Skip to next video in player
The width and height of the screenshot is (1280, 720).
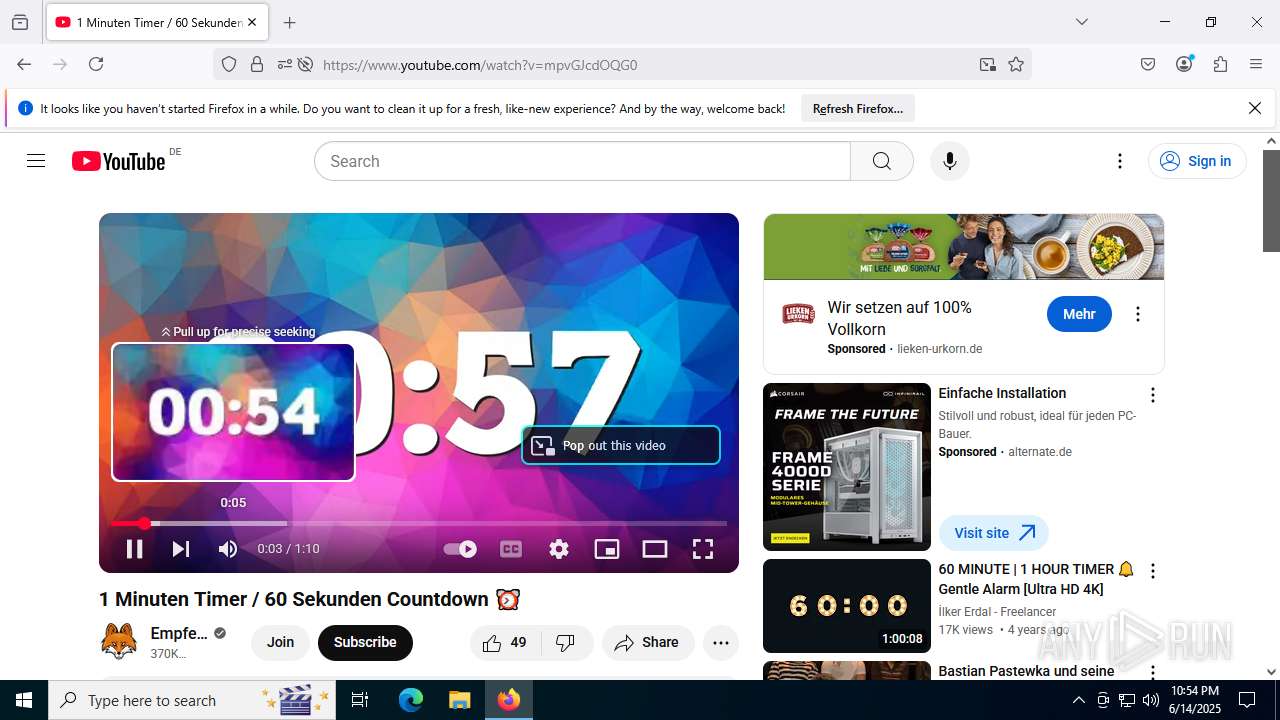click(x=181, y=549)
